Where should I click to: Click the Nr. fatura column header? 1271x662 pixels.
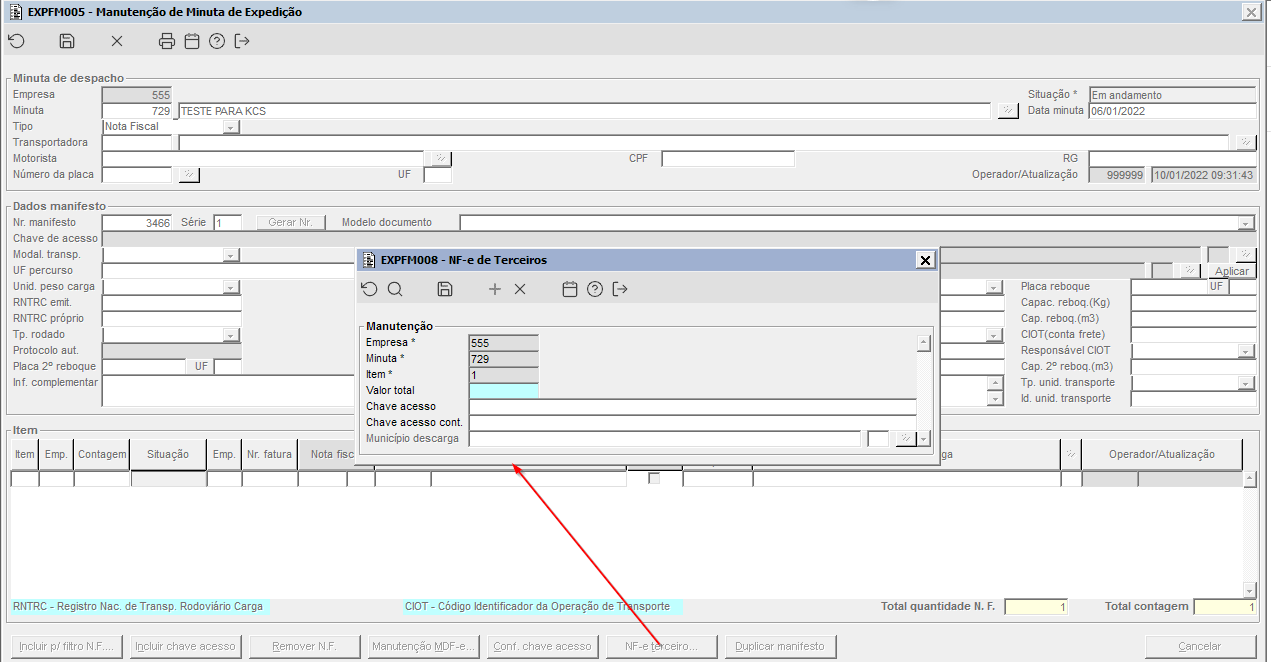pyautogui.click(x=270, y=454)
